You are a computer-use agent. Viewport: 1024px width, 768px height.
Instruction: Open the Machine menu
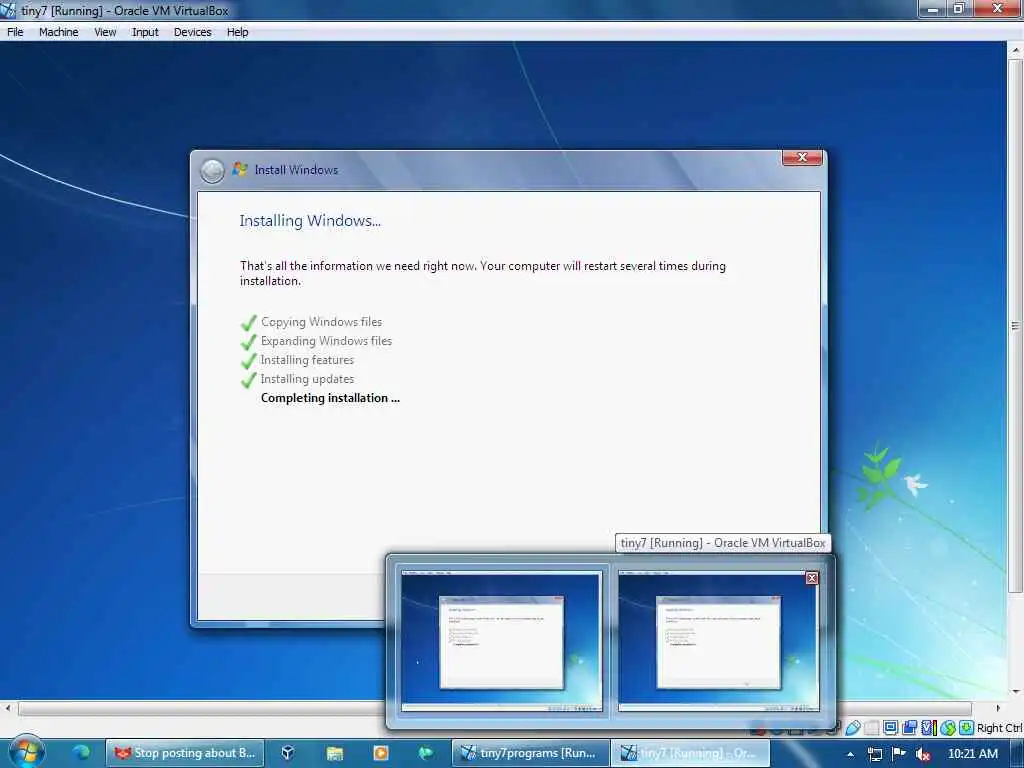pyautogui.click(x=58, y=32)
